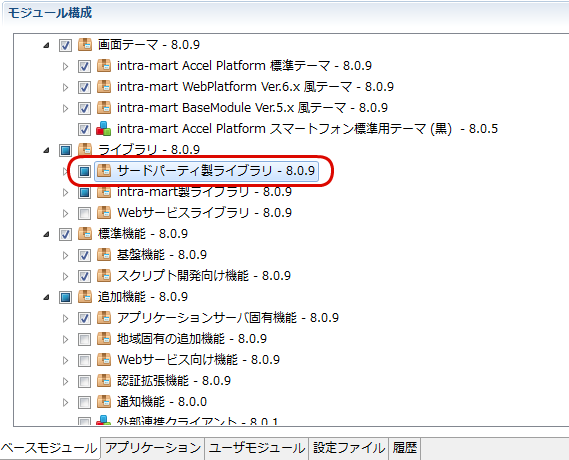Click package icon of 地域固有の追加機能
The width and height of the screenshot is (569, 460).
[x=104, y=339]
